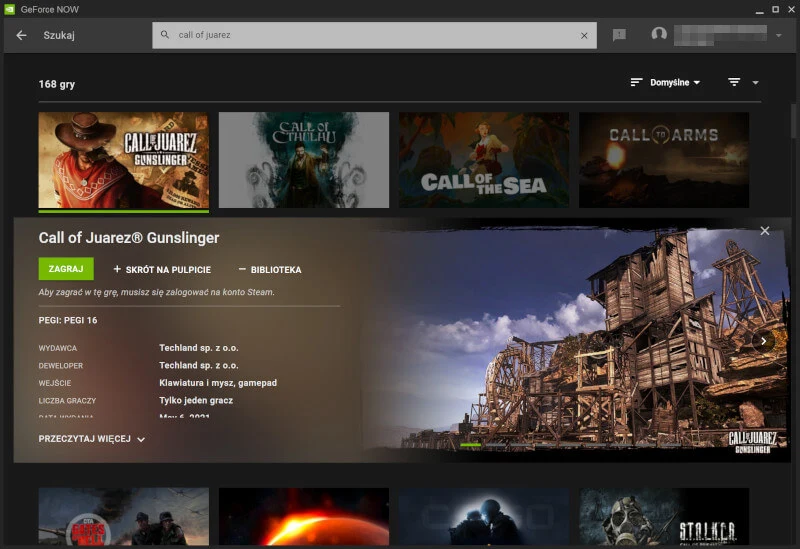Open Call to Arms game tile
Image resolution: width=800 pixels, height=549 pixels.
click(x=664, y=160)
